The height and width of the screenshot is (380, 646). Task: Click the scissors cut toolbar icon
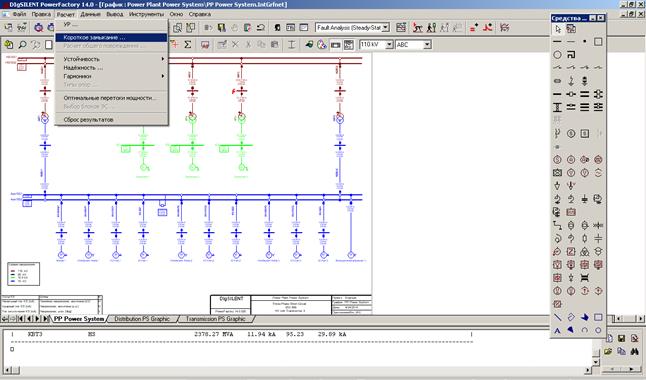248,45
